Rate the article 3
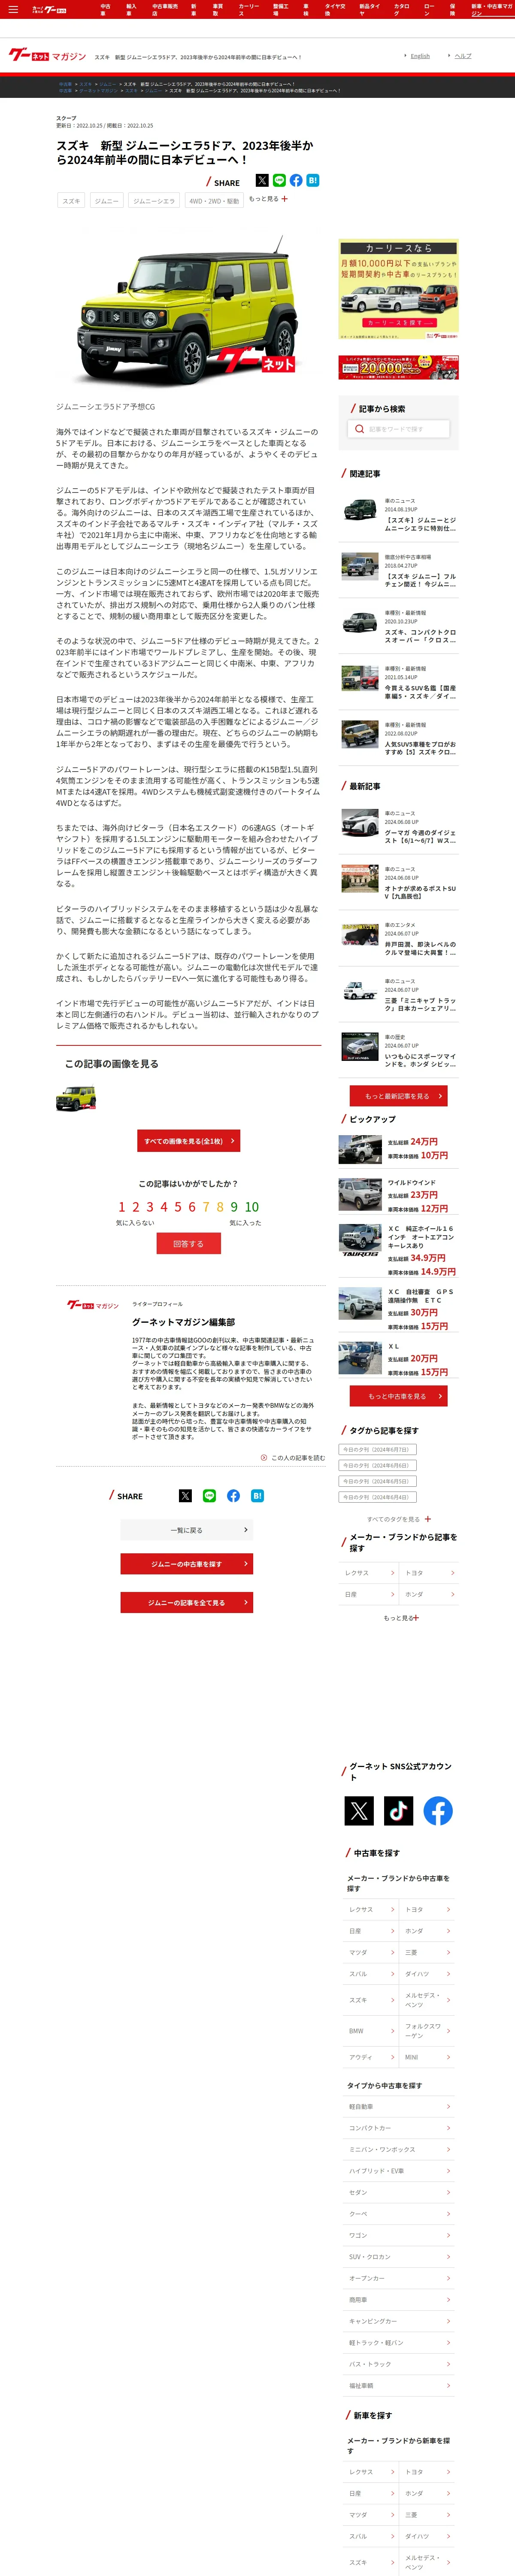The image size is (515, 2576). pos(150,1207)
